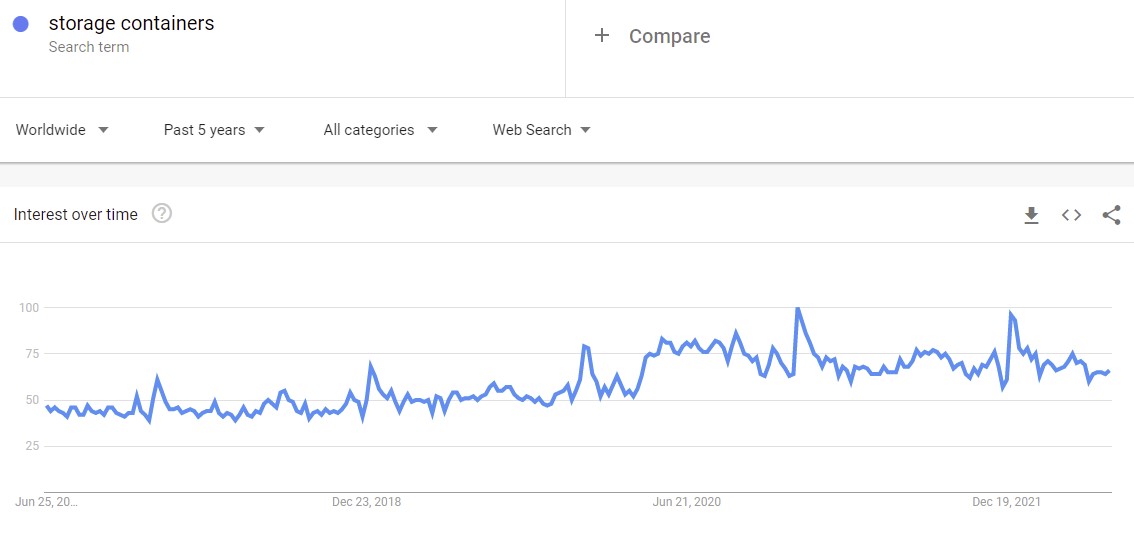1134x546 pixels.
Task: Open the Worldwide region dropdown
Action: point(62,130)
